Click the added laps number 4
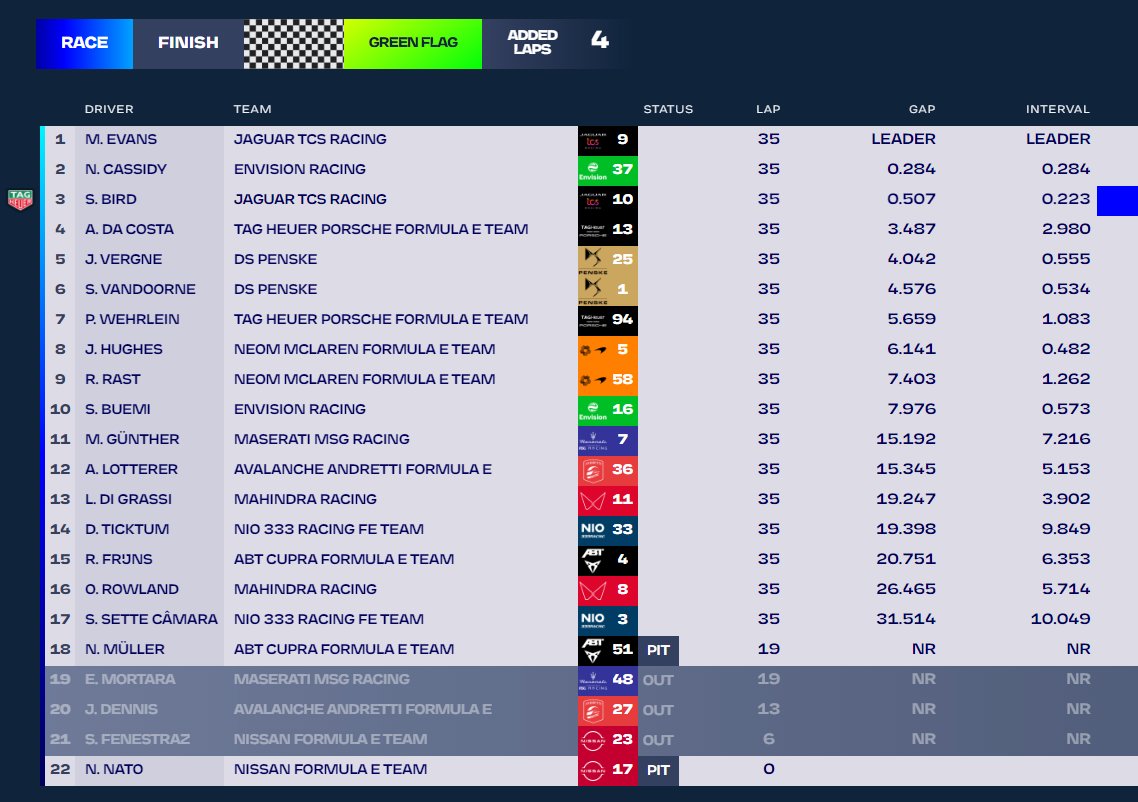 pyautogui.click(x=599, y=39)
